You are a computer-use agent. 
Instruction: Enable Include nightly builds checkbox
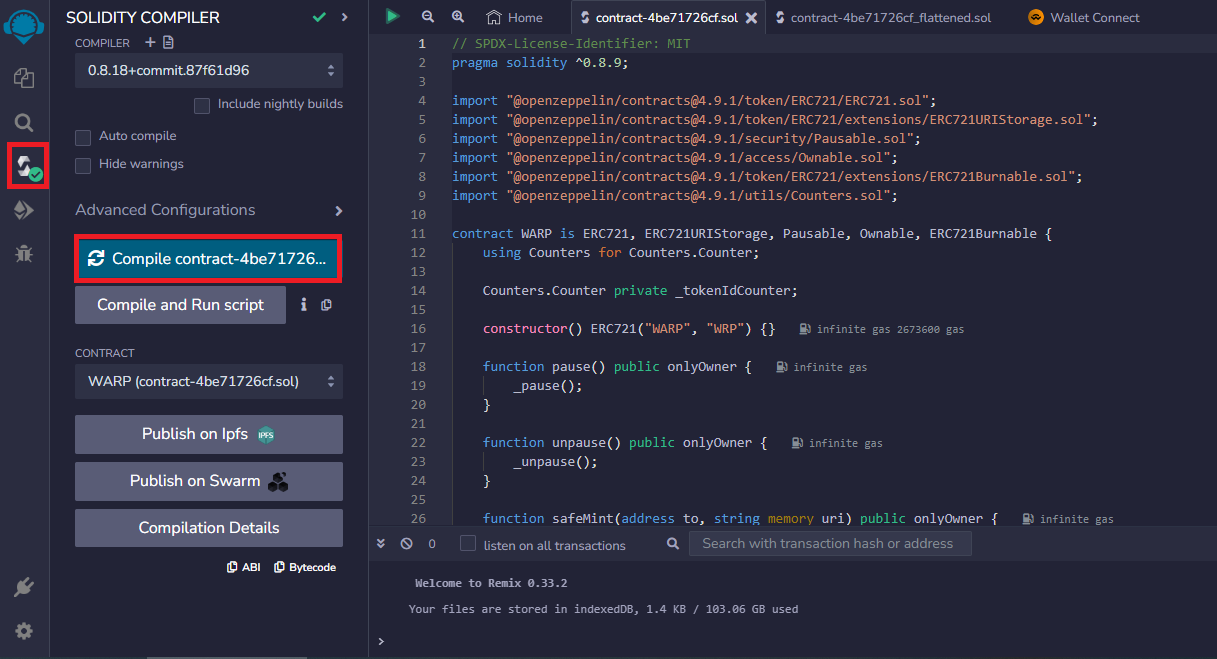pos(202,105)
